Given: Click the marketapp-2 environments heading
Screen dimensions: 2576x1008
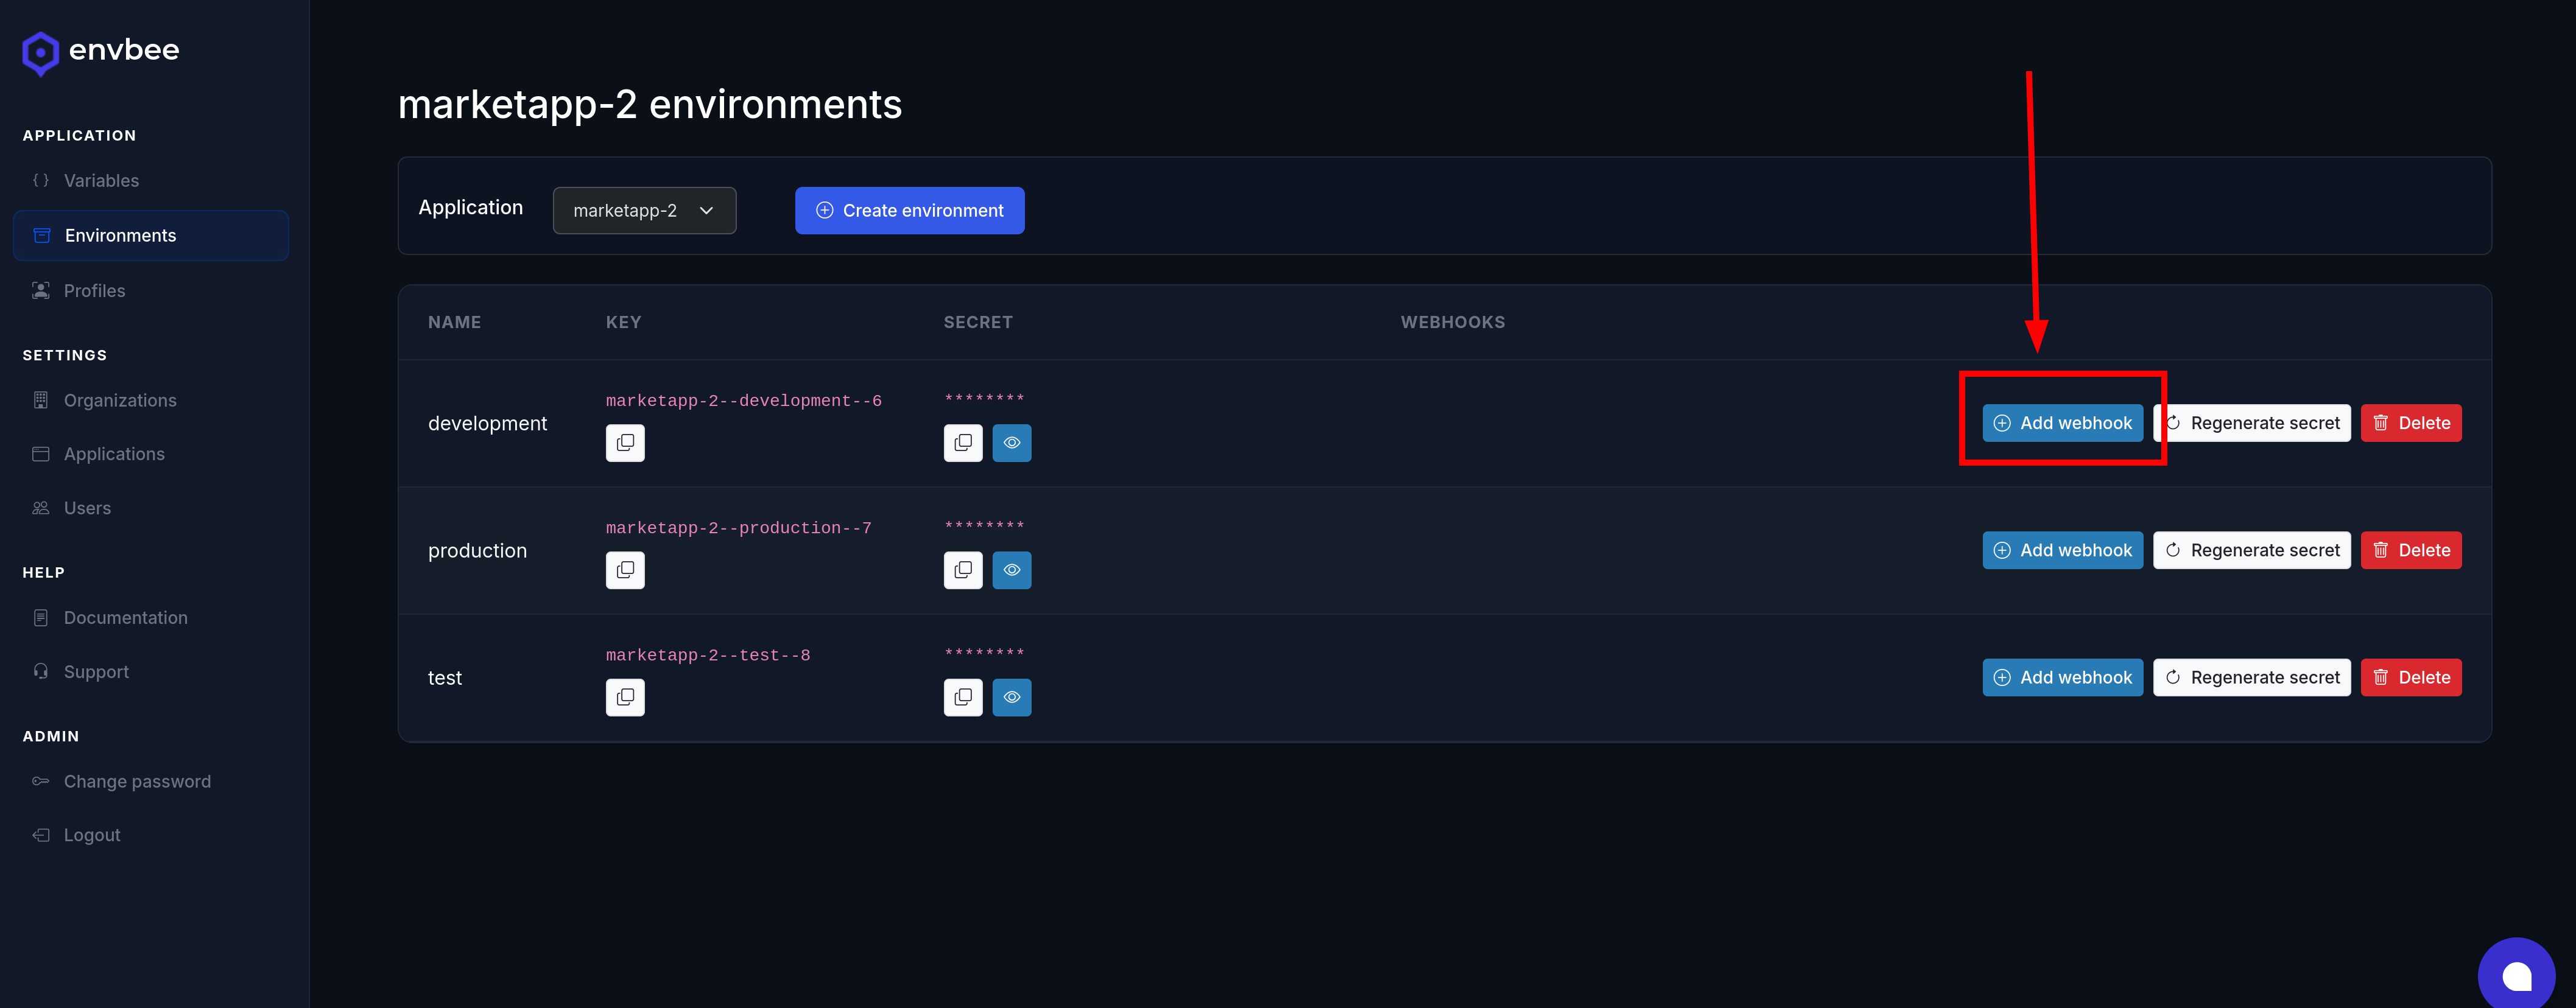Looking at the screenshot, I should coord(650,104).
